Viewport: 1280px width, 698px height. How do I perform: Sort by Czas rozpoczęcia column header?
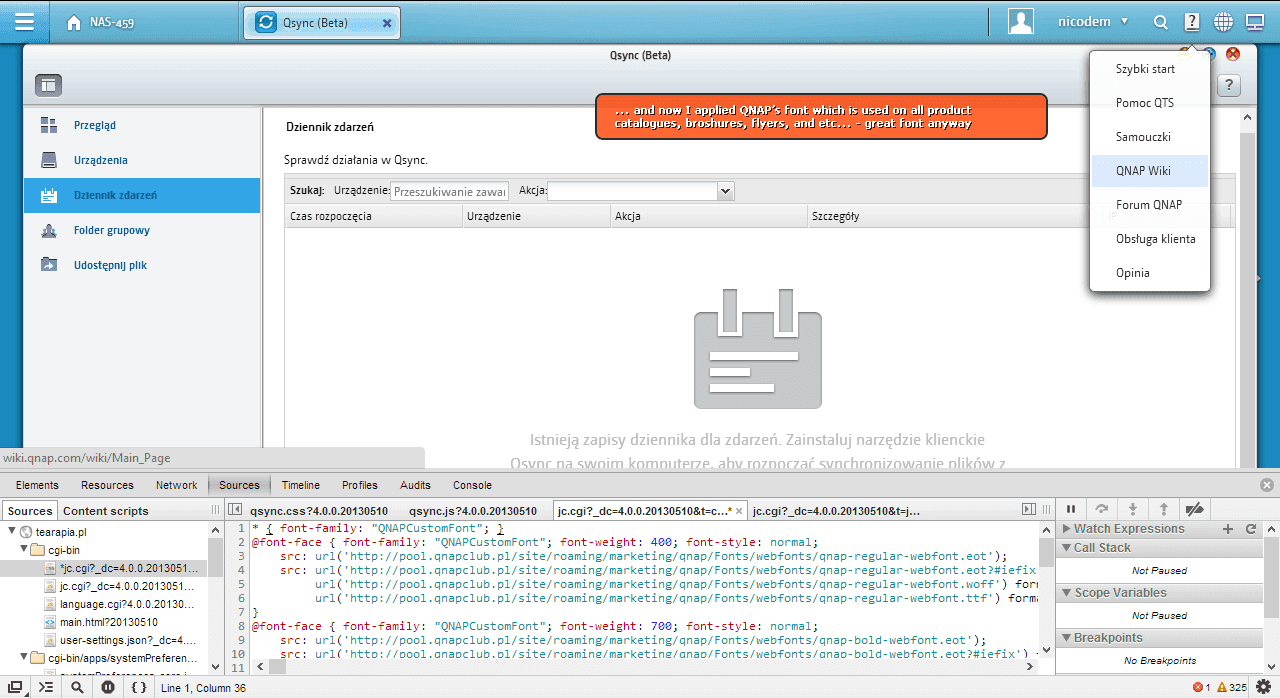(374, 216)
